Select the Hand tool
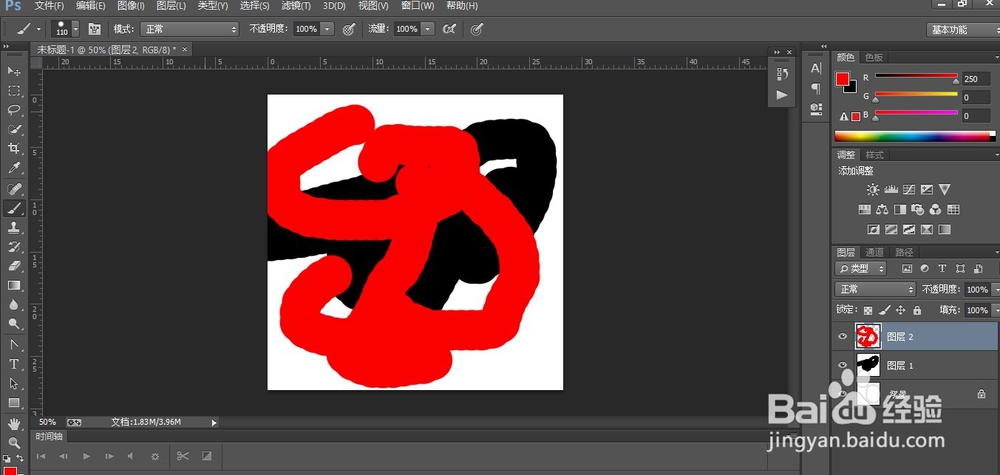 (14, 424)
